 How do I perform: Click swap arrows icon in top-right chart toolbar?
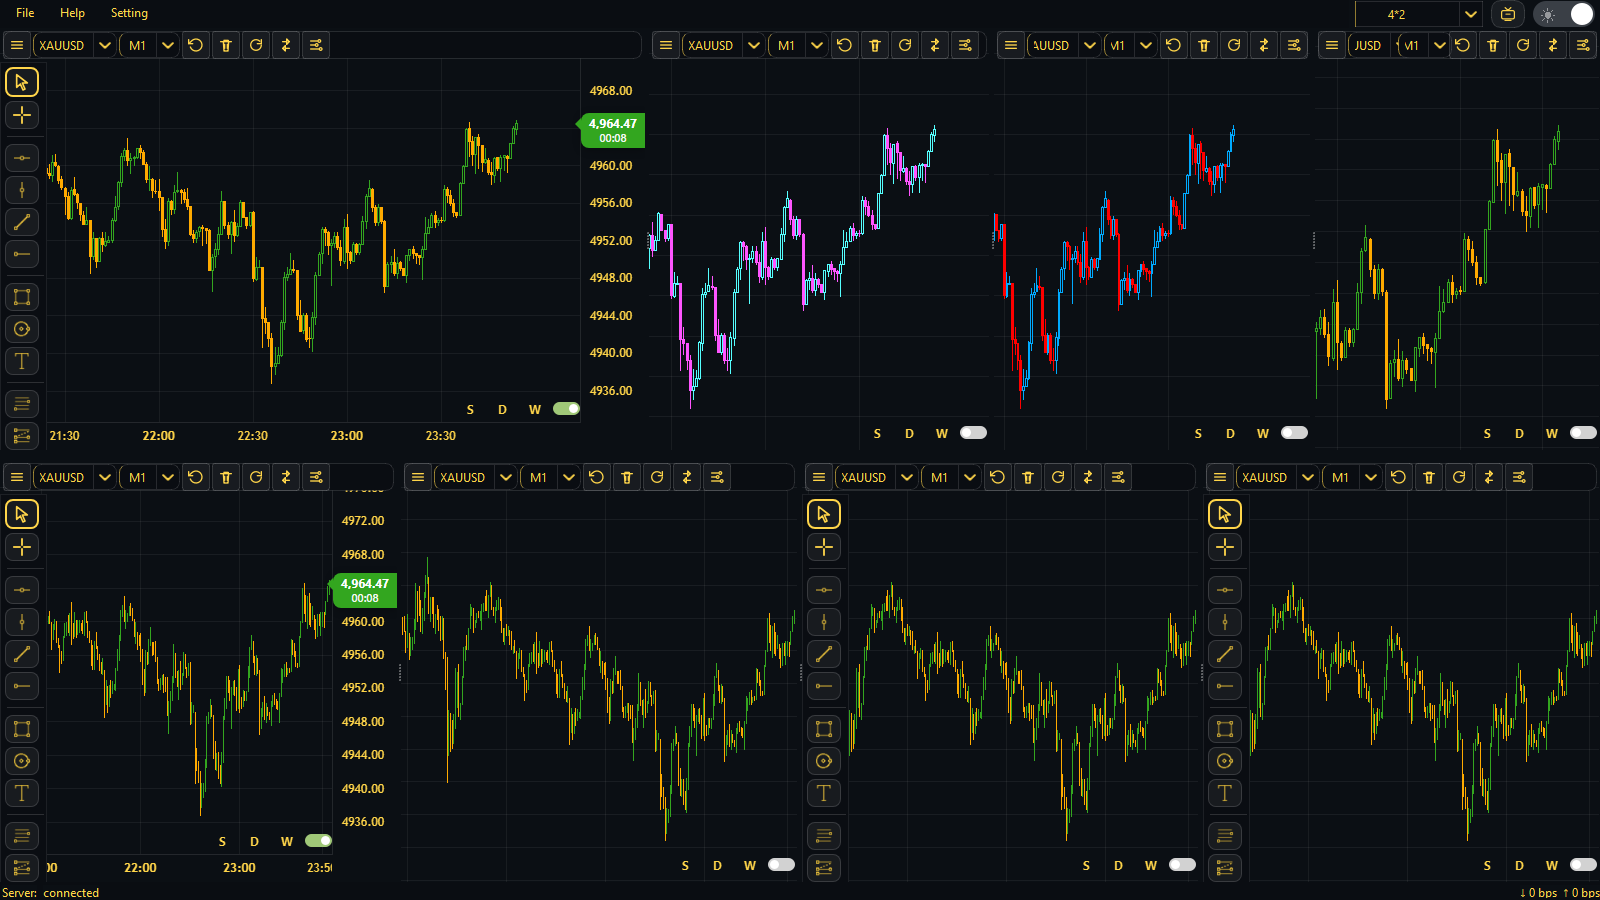coord(1553,45)
